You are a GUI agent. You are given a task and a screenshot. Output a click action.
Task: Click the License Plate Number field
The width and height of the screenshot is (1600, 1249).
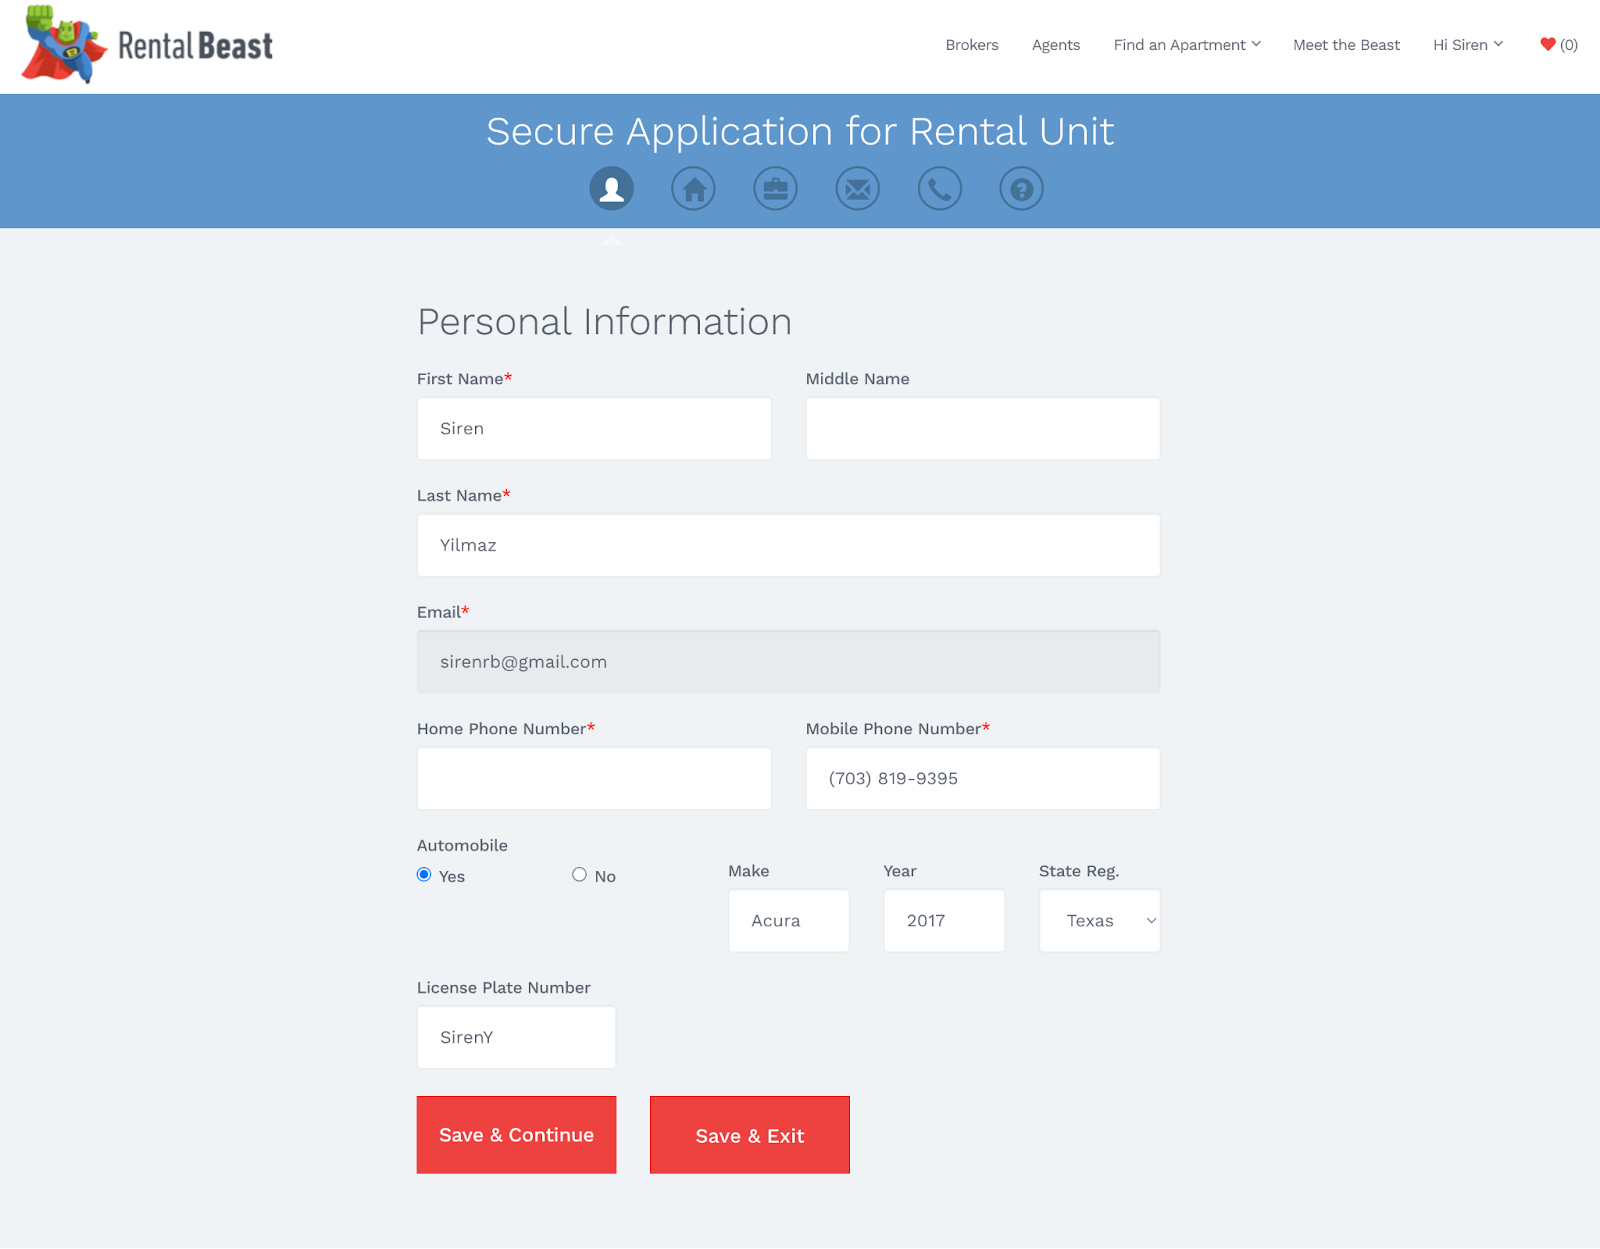click(516, 1037)
